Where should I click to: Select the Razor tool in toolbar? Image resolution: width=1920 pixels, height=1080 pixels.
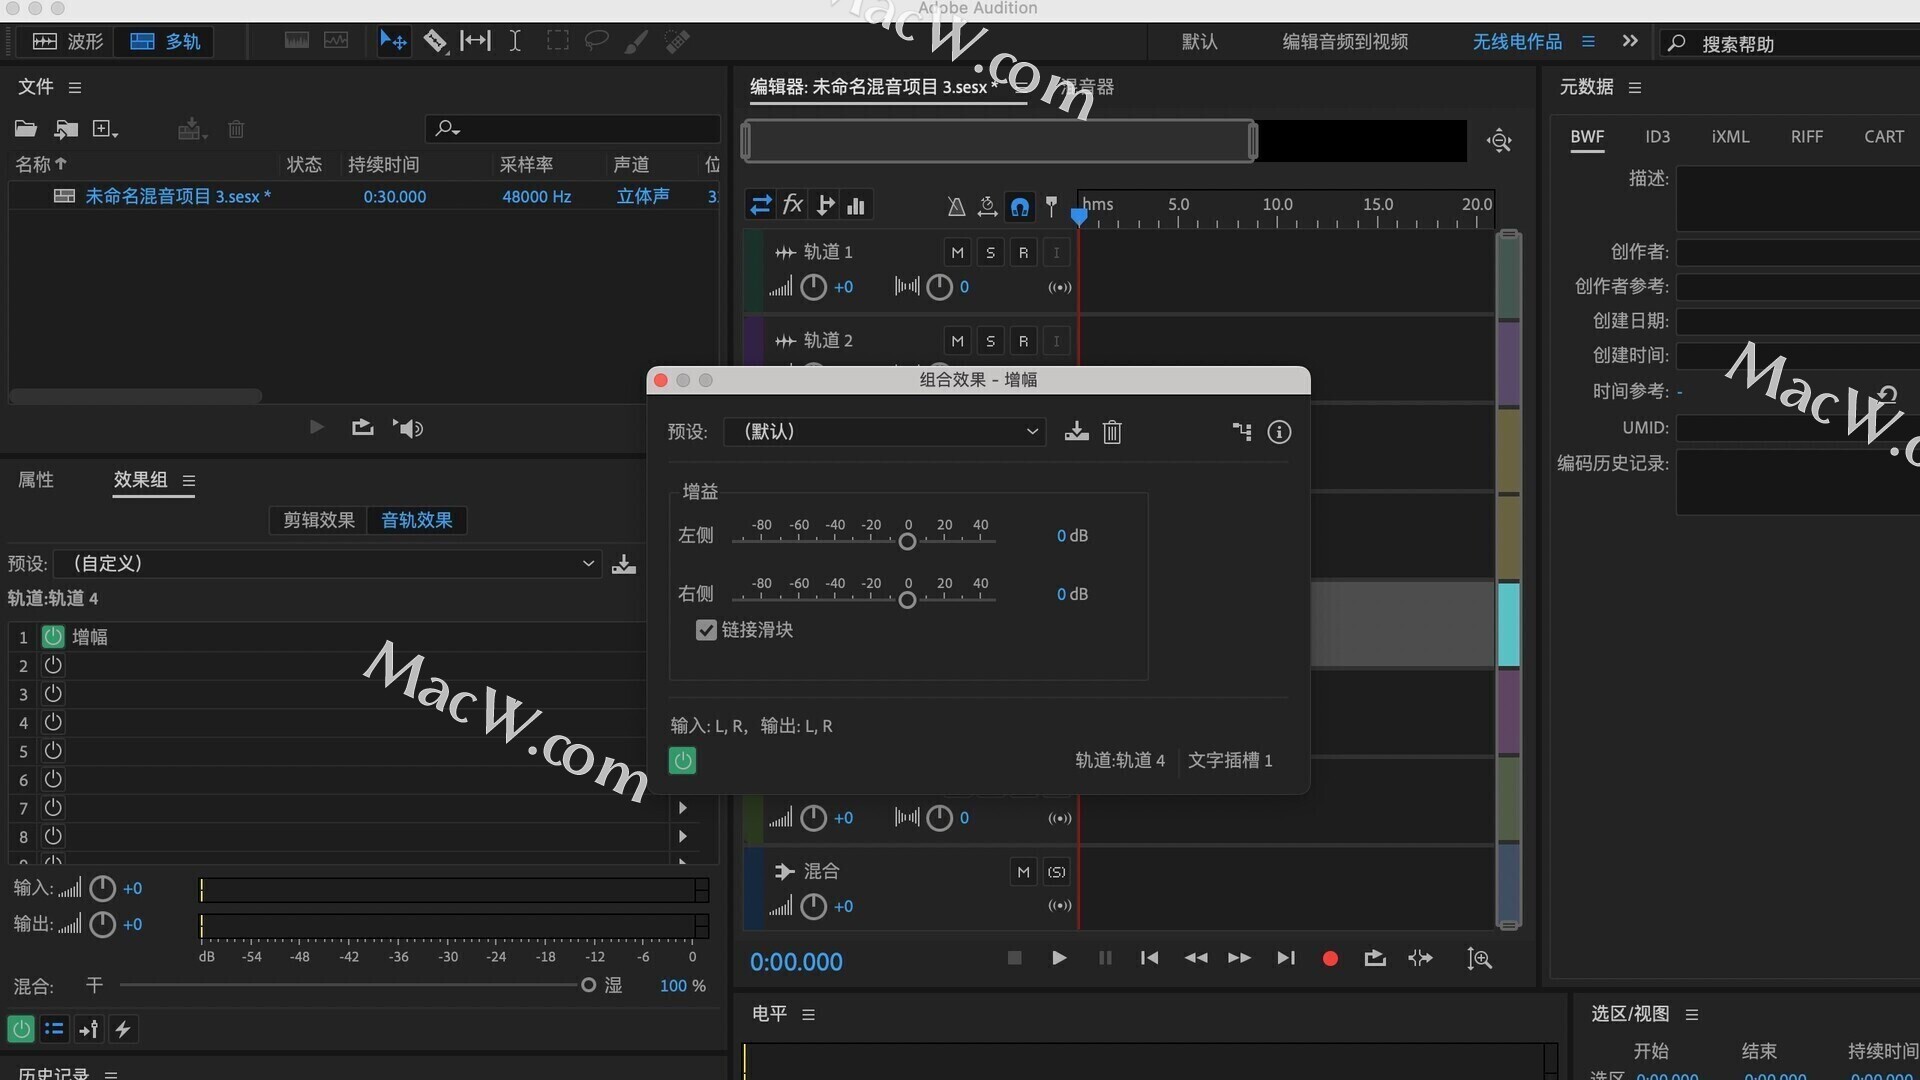click(x=435, y=41)
